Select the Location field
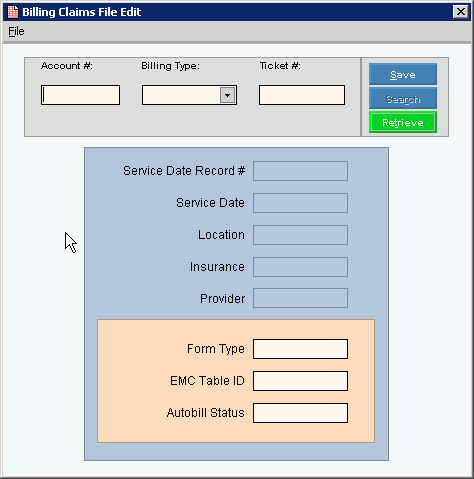Screen dimensions: 474x479 (x=300, y=235)
